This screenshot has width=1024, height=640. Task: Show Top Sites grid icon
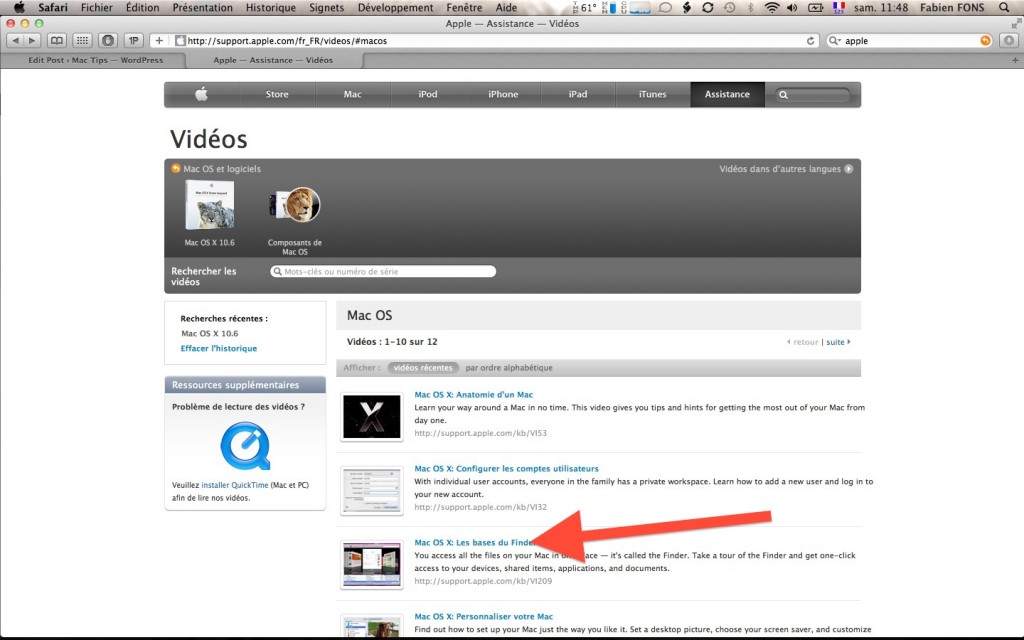coord(82,40)
